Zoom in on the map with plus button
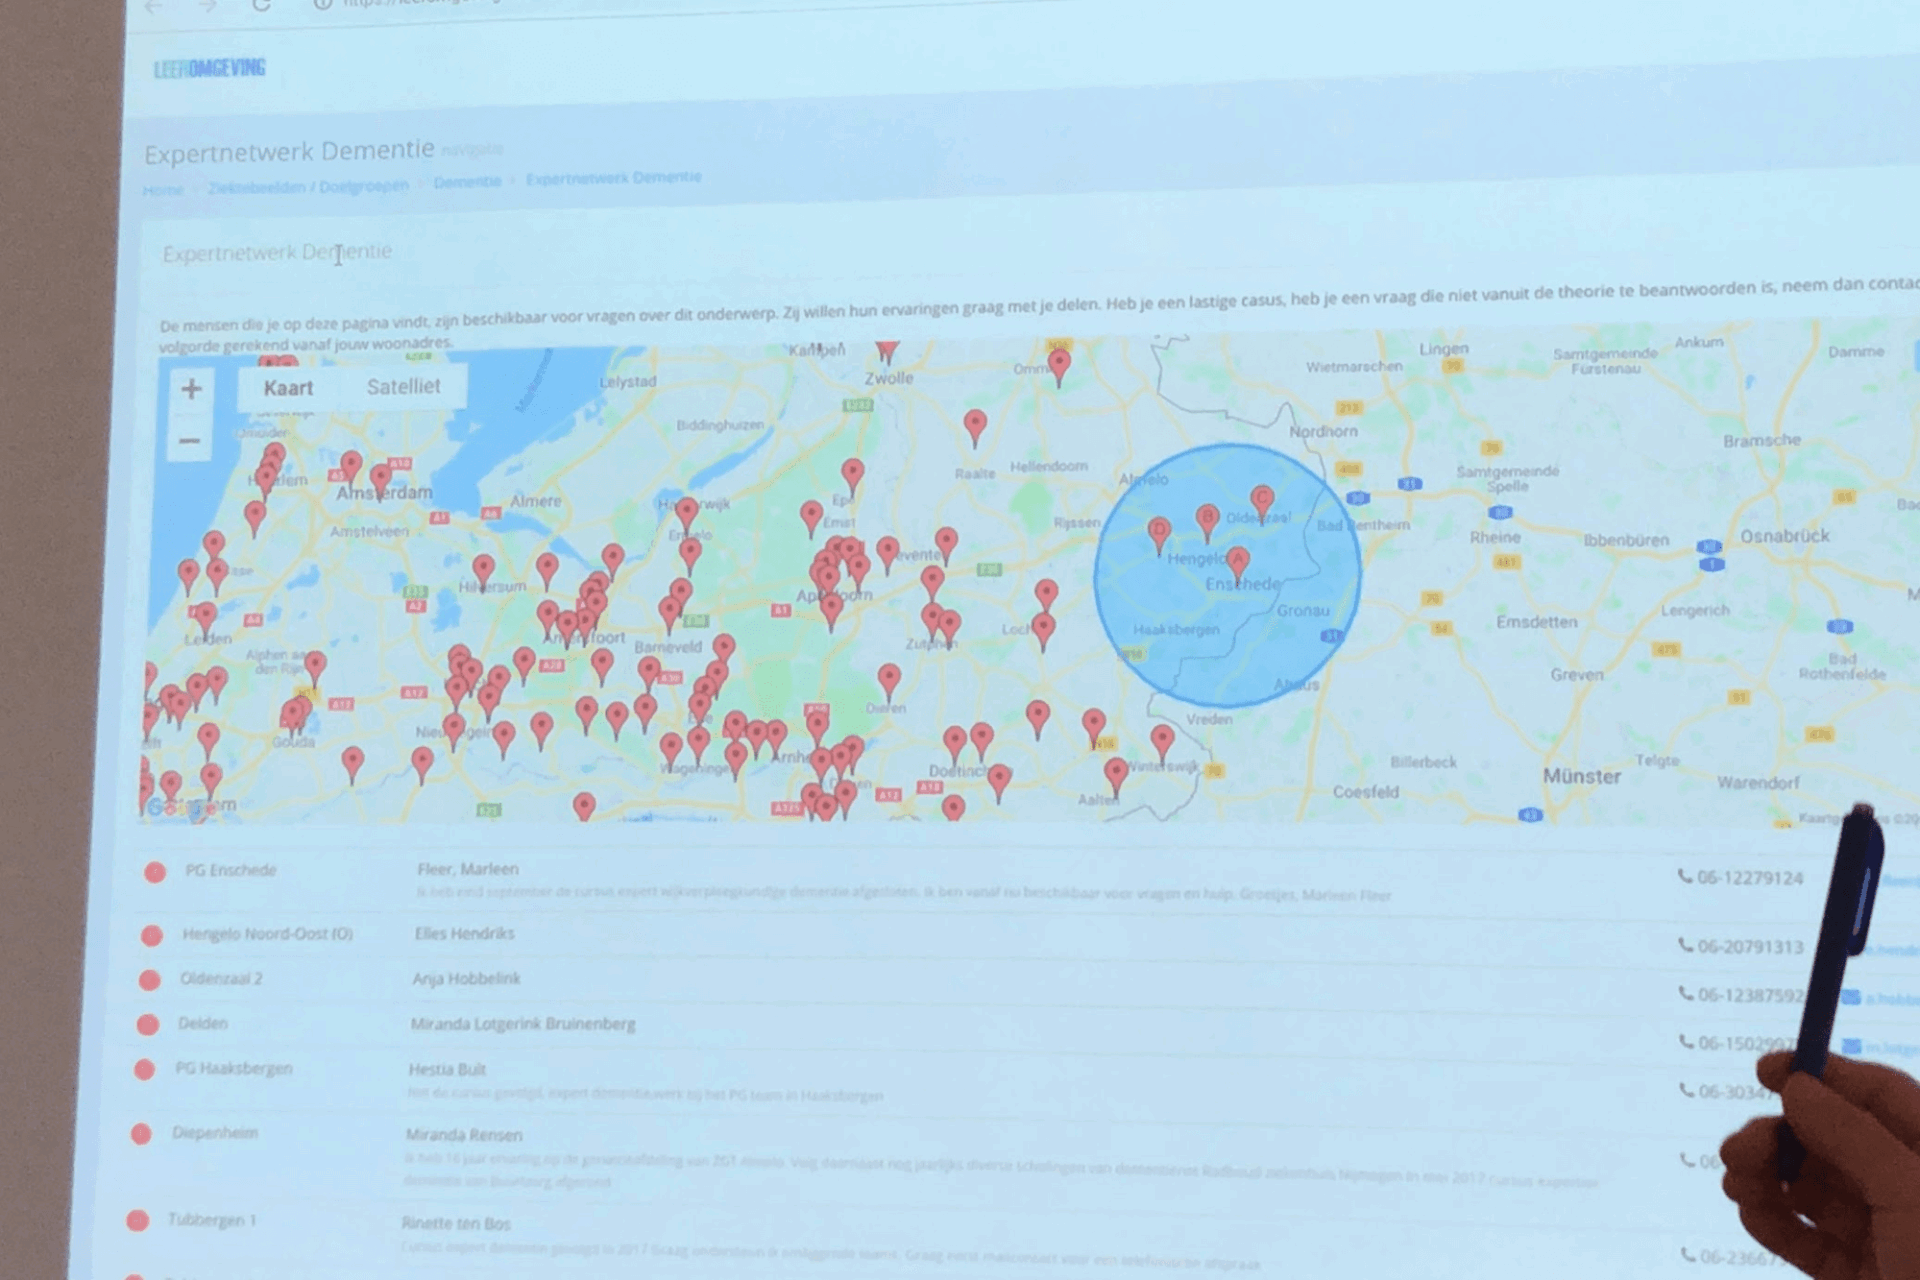 [x=191, y=389]
